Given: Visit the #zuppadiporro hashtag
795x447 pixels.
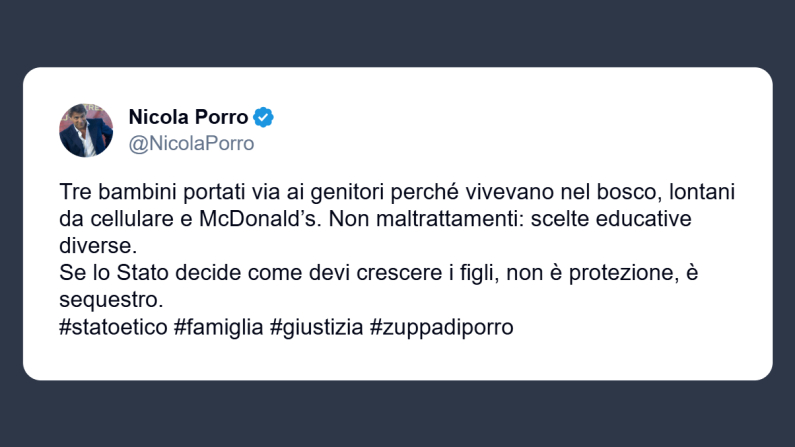Looking at the screenshot, I should 441,327.
